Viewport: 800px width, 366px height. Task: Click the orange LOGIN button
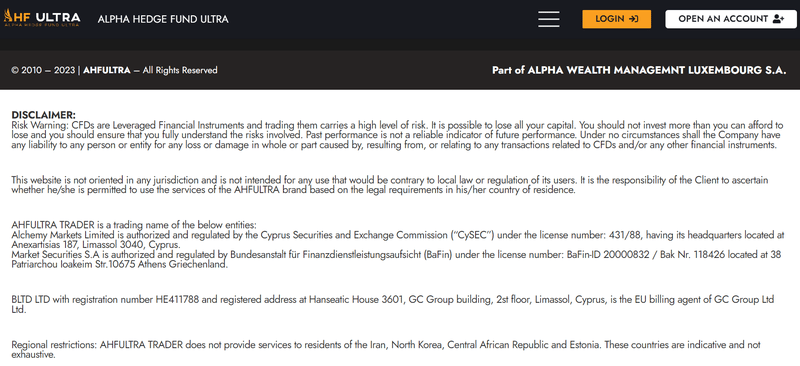pyautogui.click(x=616, y=19)
